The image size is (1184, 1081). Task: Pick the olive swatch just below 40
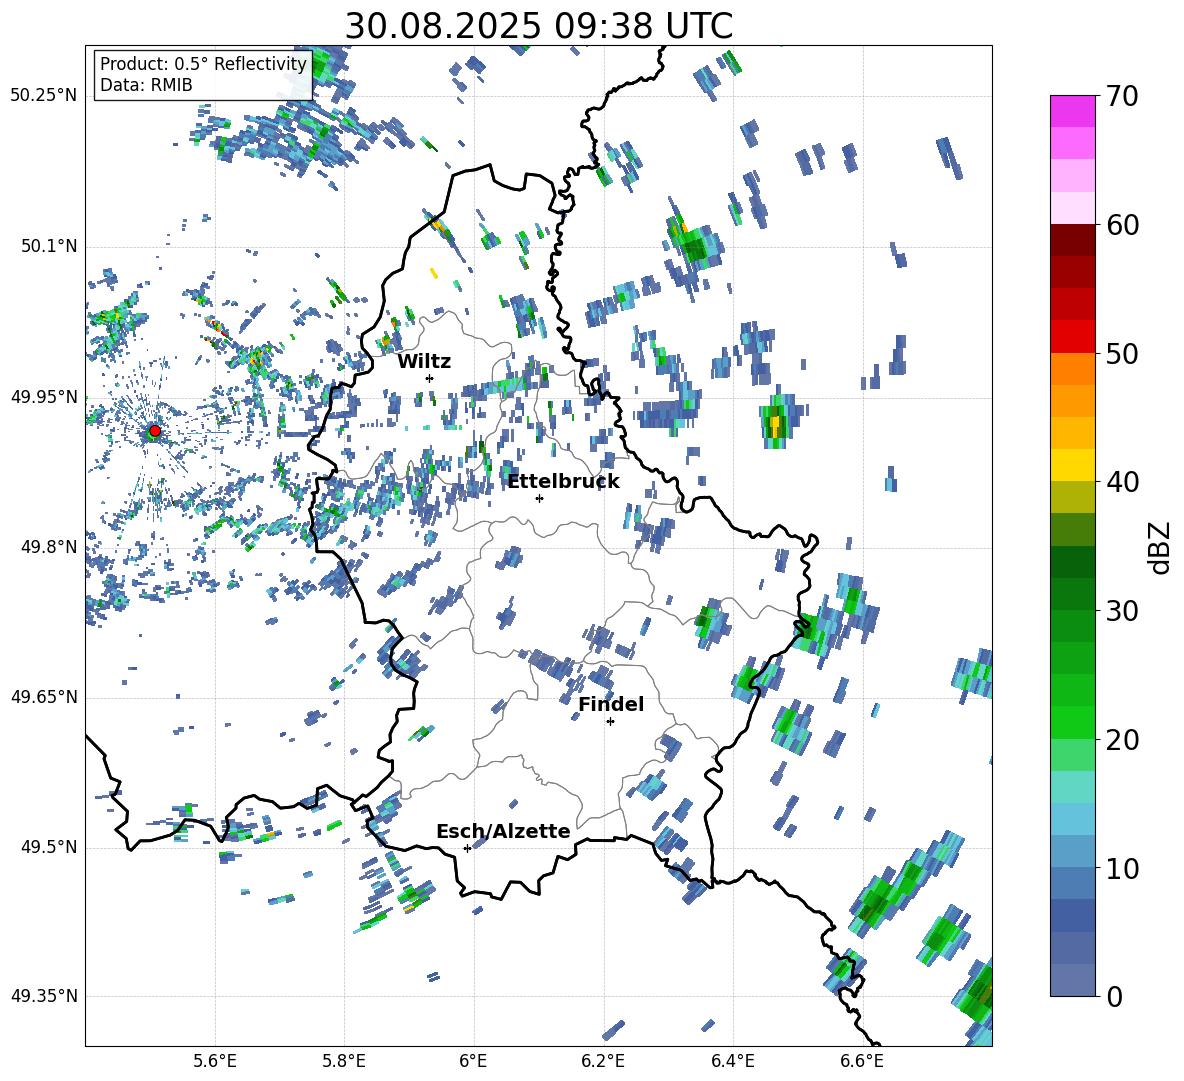[x=1072, y=497]
